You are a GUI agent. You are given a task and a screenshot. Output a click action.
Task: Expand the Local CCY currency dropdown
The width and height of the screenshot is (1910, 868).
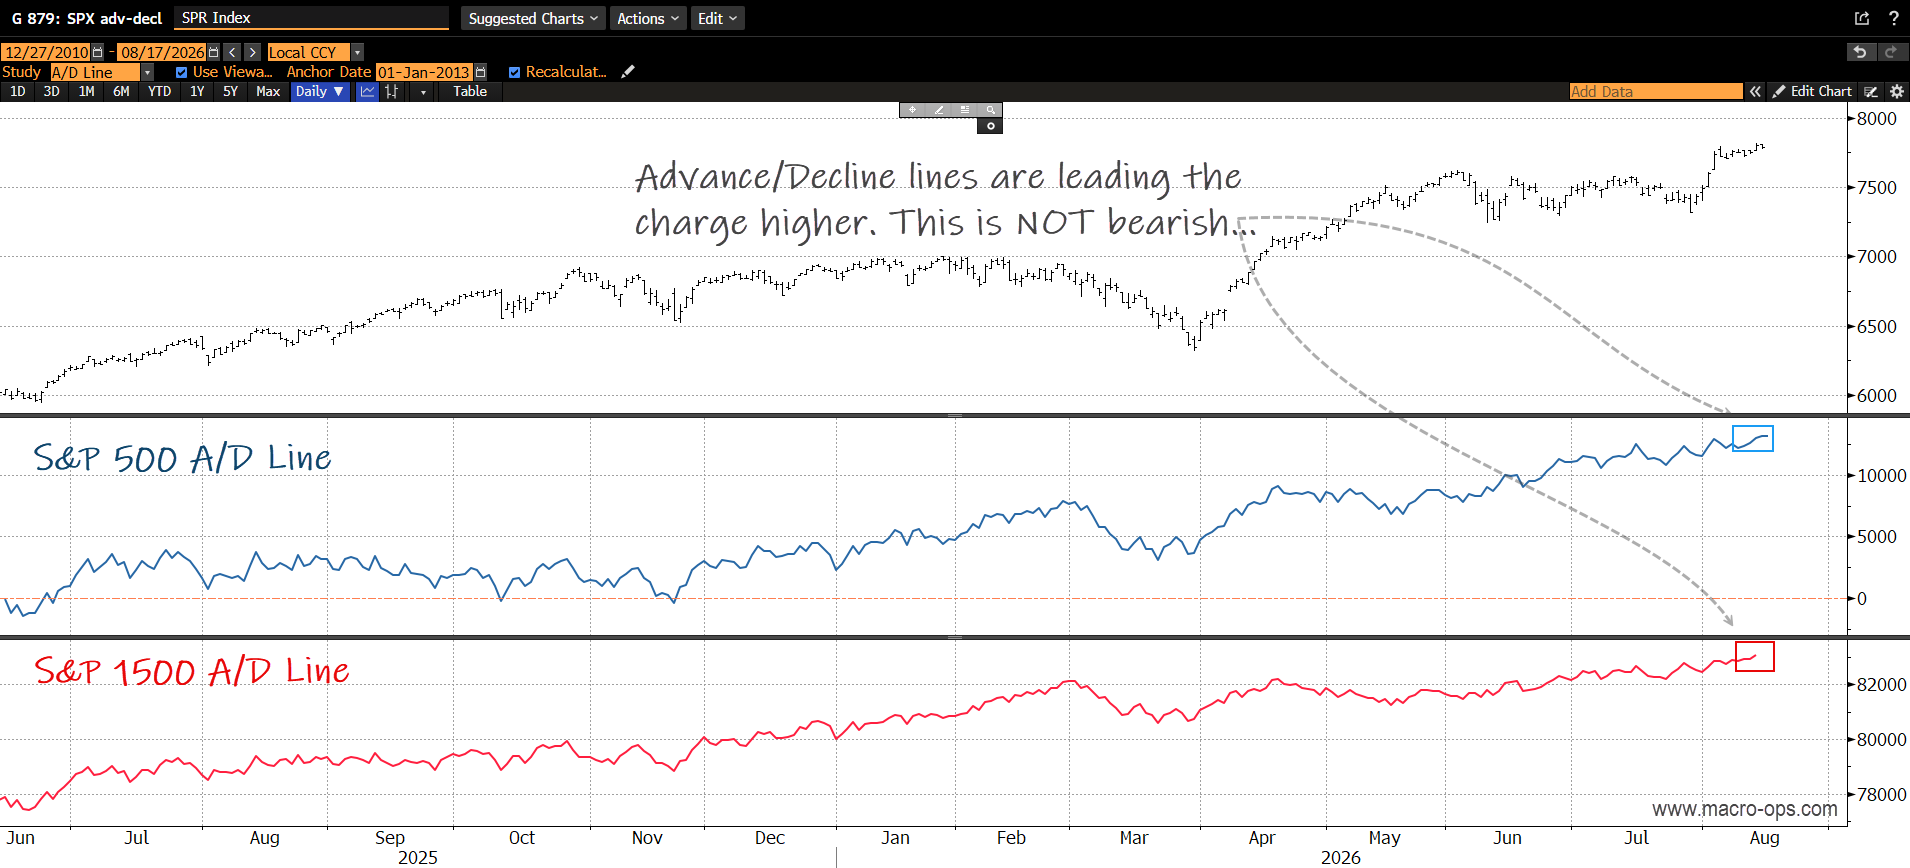click(357, 52)
